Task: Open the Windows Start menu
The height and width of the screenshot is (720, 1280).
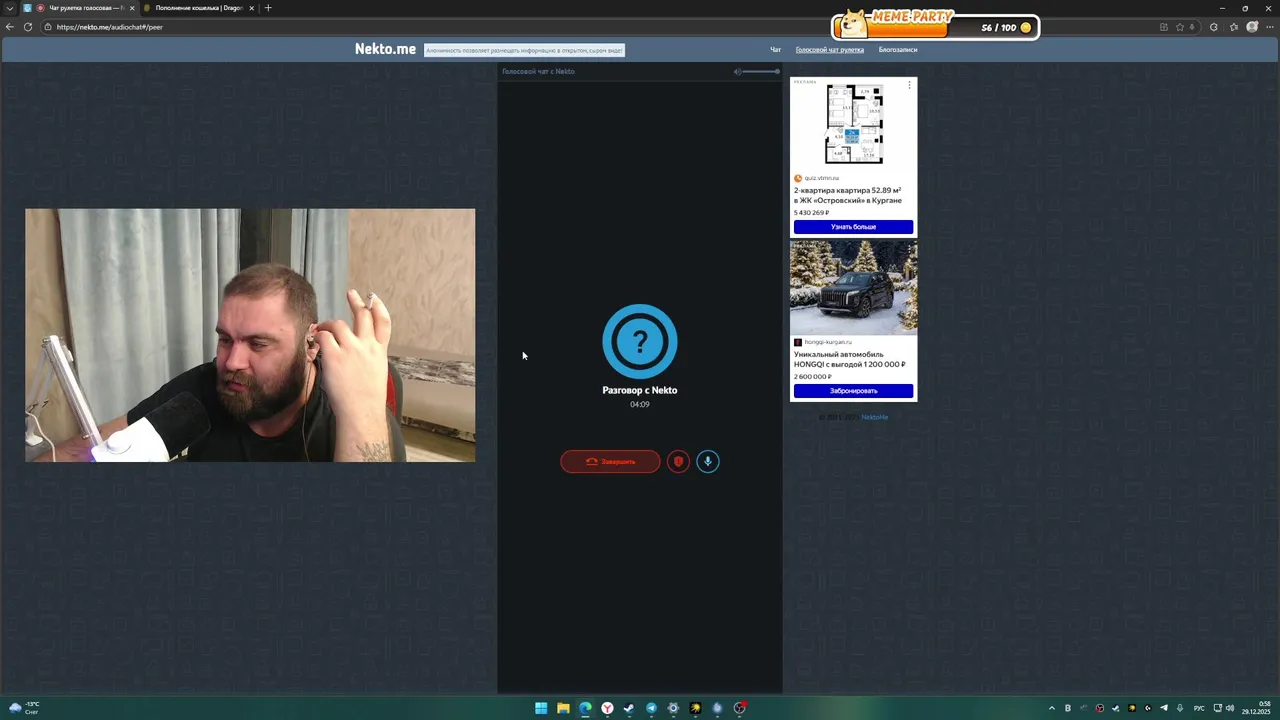Action: click(x=541, y=708)
